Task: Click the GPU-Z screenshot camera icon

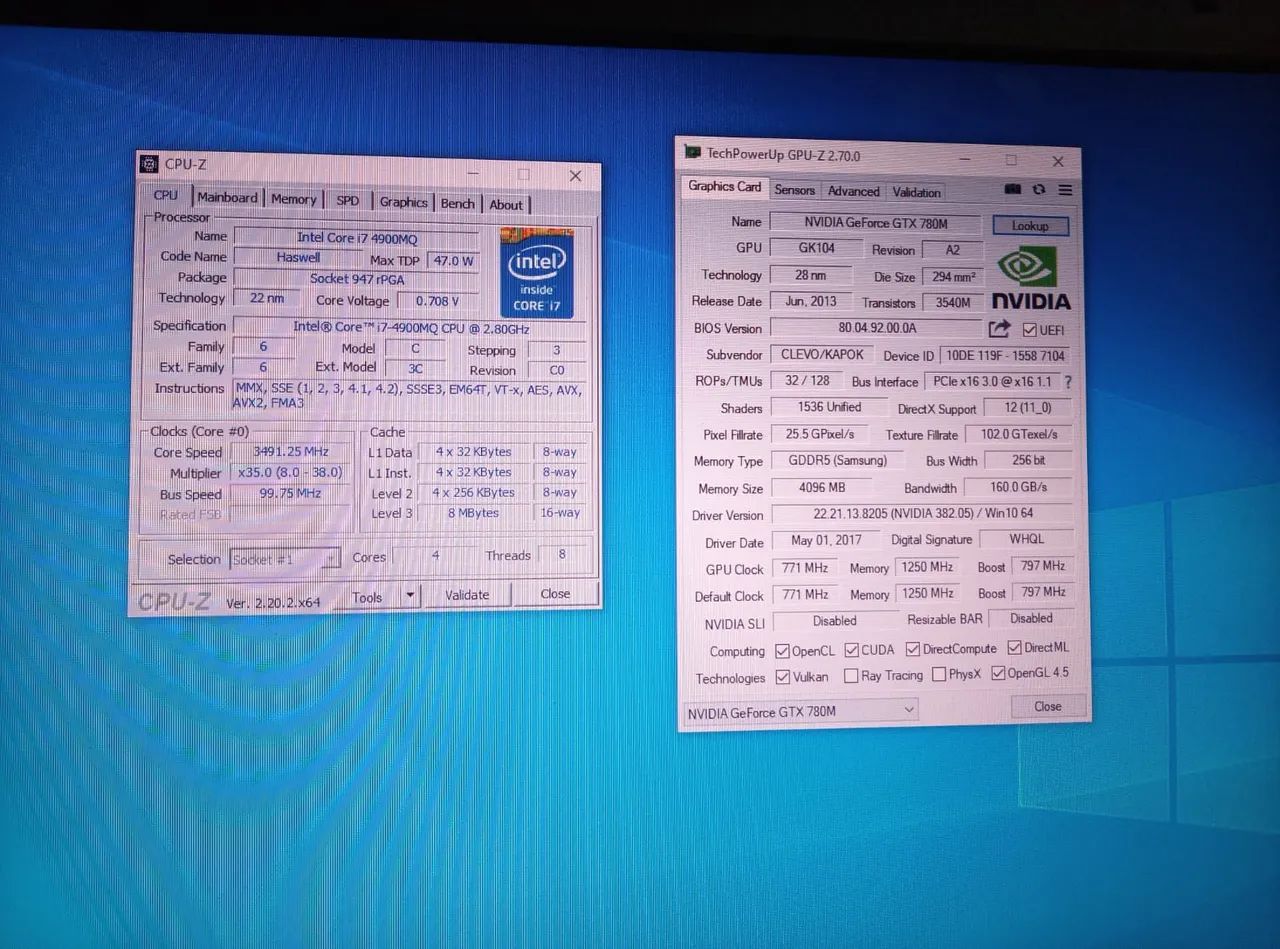Action: tap(1013, 190)
